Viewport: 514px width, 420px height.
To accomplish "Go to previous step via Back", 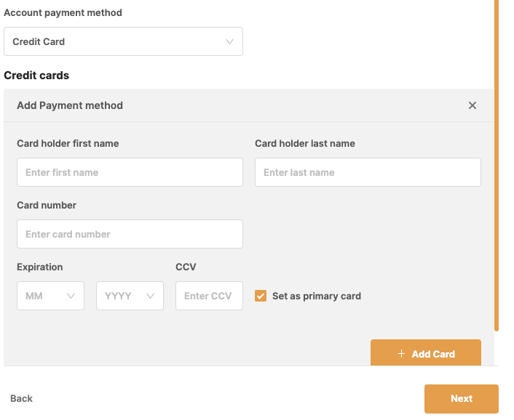I will (x=21, y=399).
